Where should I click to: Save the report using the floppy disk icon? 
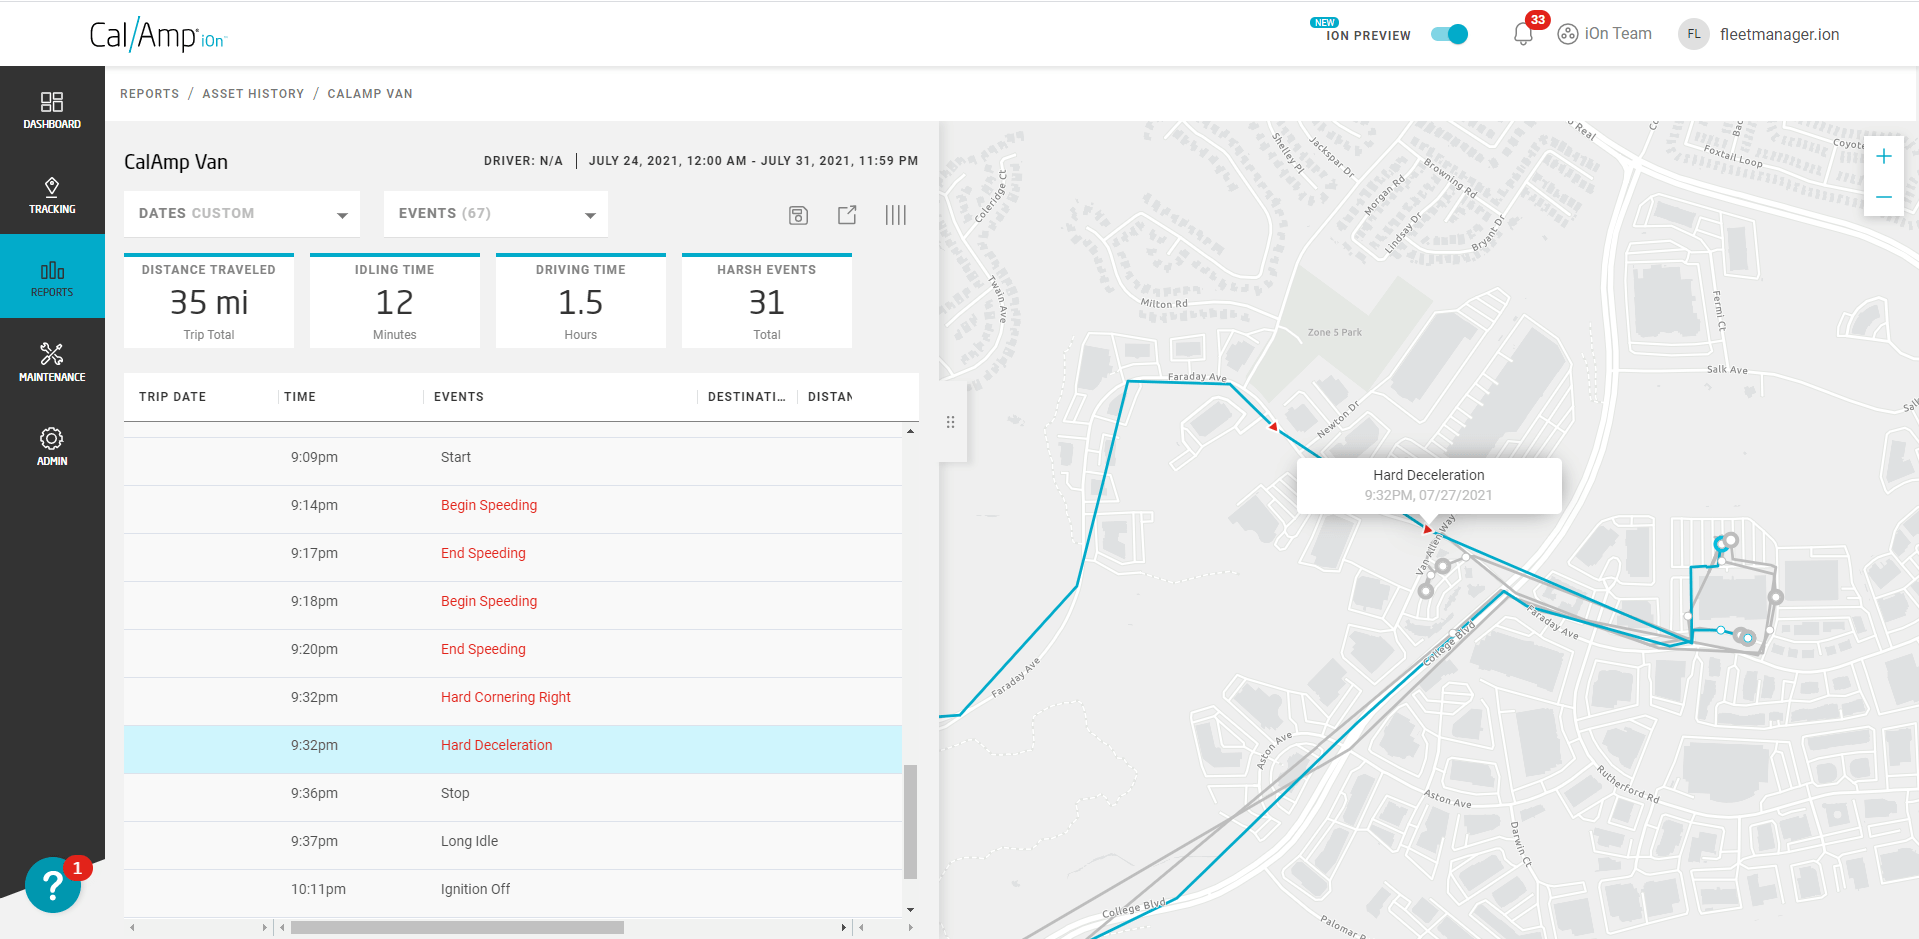click(798, 214)
